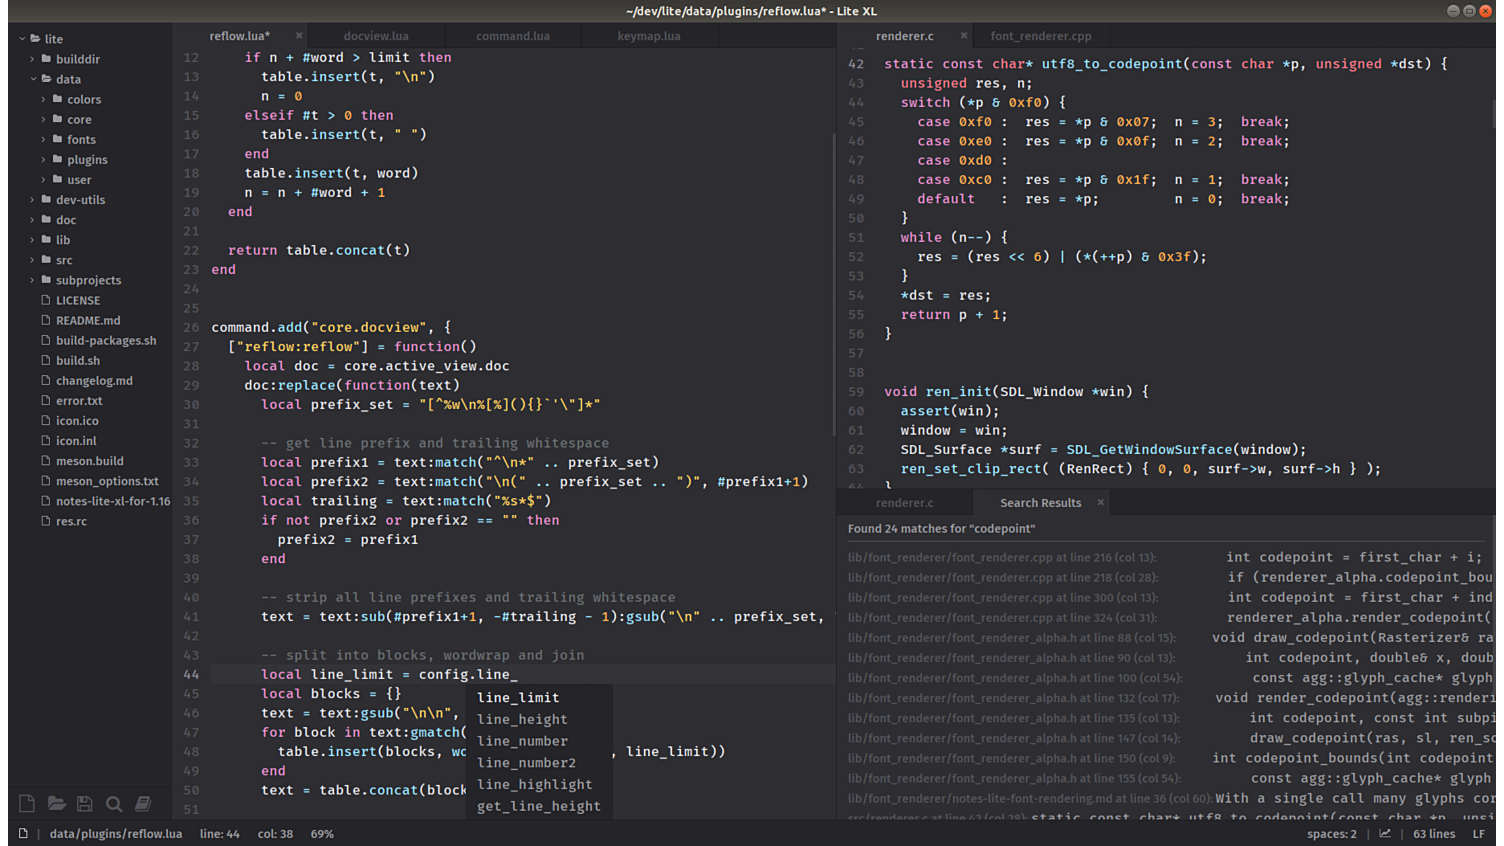This screenshot has height=846, width=1504.
Task: Click the spaces: 2 indentation indicator
Action: pos(1331,833)
